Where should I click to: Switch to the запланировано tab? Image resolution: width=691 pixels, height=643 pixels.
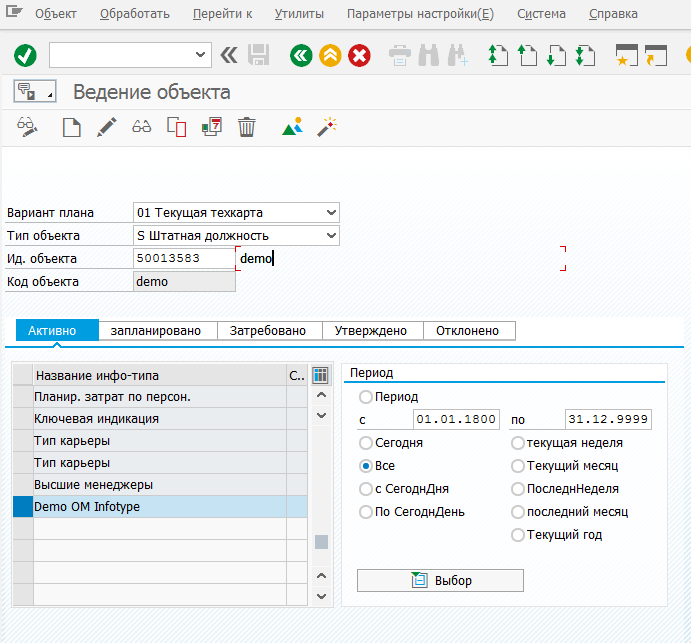pyautogui.click(x=158, y=331)
